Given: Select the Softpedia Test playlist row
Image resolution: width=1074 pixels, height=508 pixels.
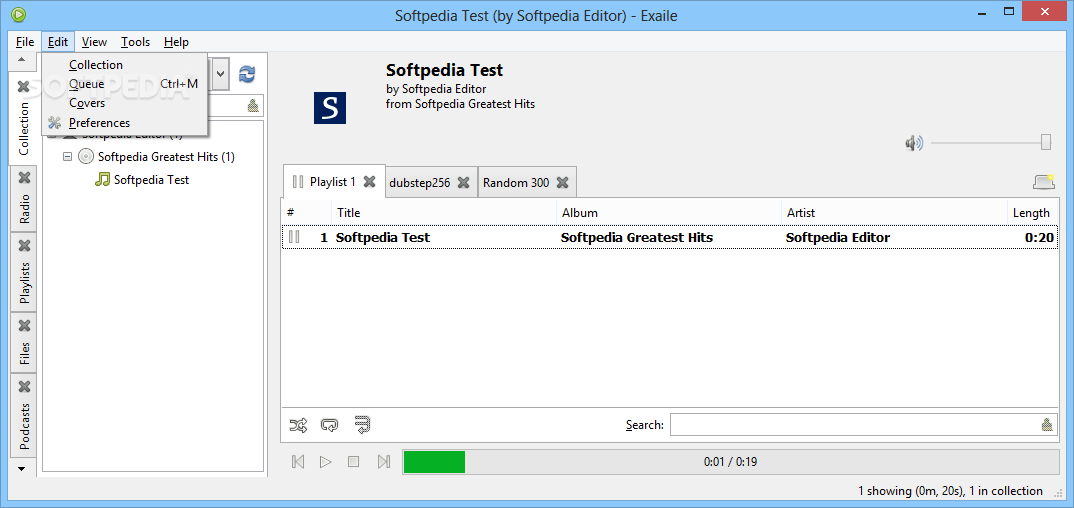Looking at the screenshot, I should tap(670, 238).
